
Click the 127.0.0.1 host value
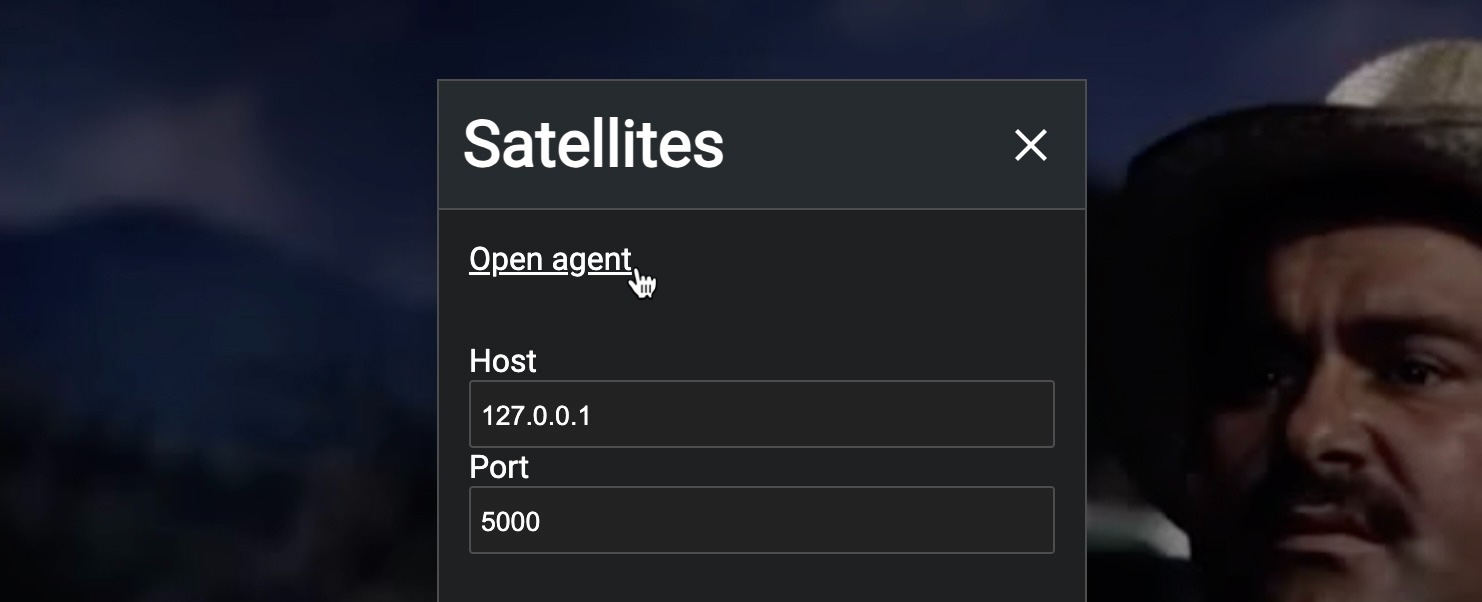(x=536, y=415)
